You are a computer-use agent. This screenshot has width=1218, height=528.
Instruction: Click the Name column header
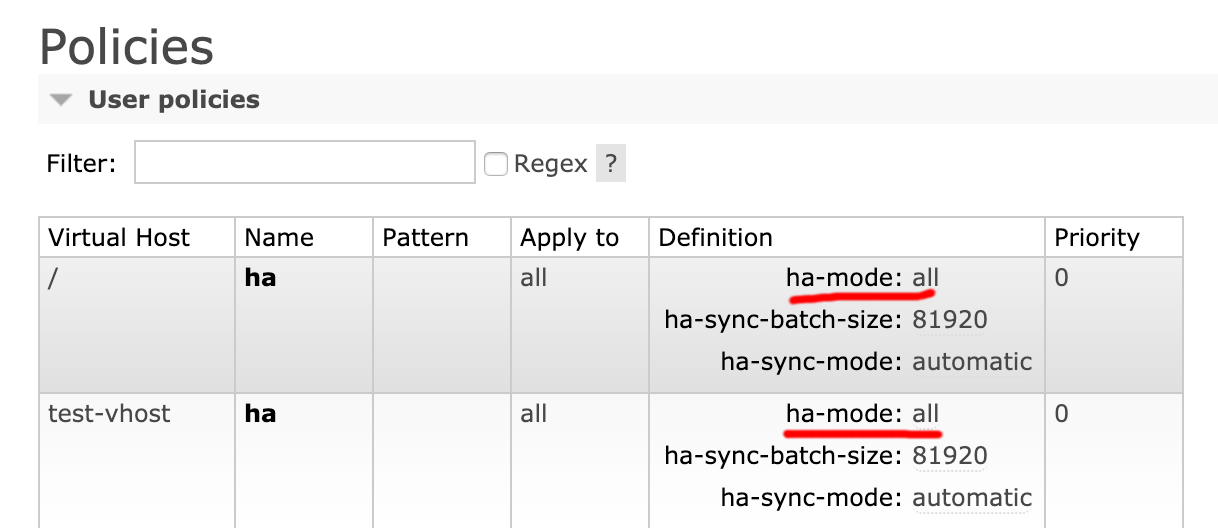(279, 238)
